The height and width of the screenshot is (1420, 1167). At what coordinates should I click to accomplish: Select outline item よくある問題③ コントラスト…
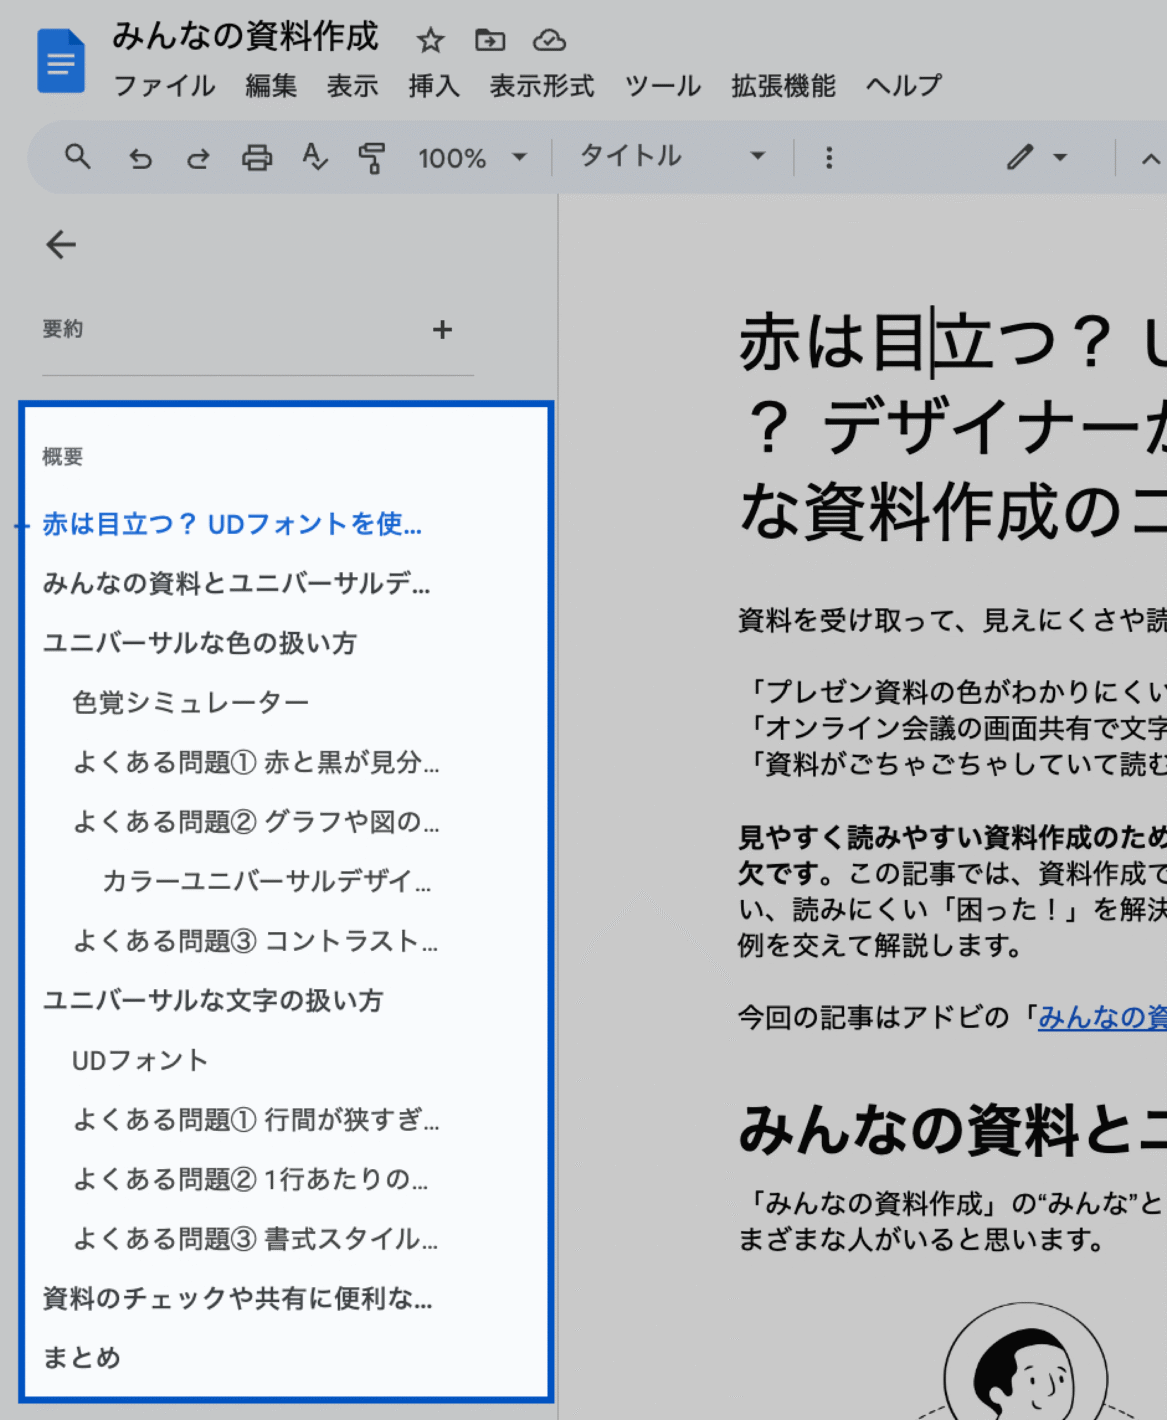tap(255, 941)
